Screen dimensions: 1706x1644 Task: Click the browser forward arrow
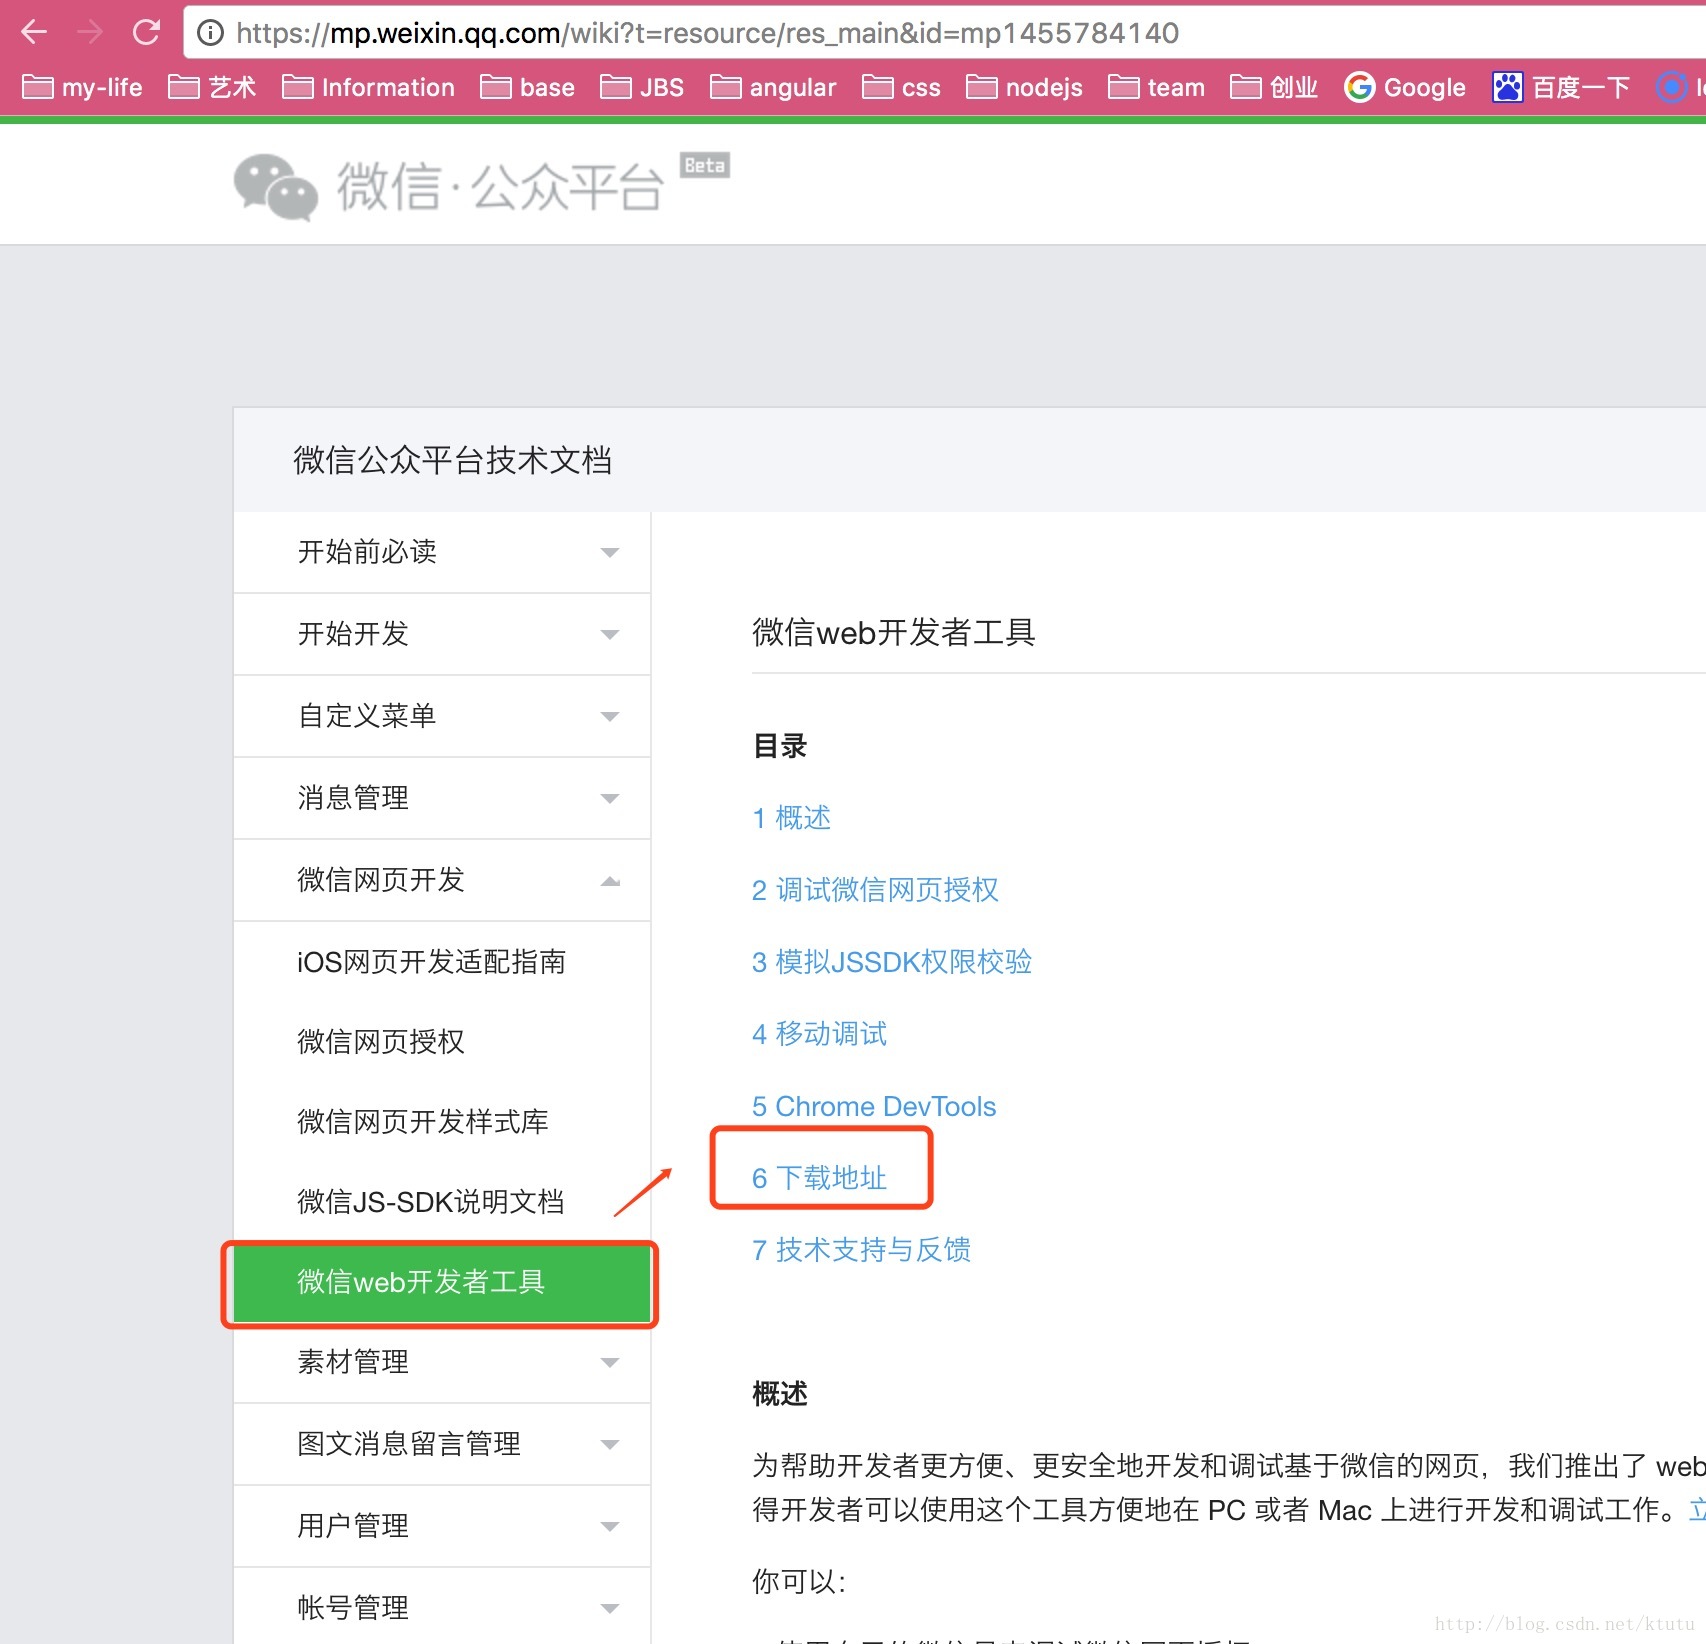(90, 33)
